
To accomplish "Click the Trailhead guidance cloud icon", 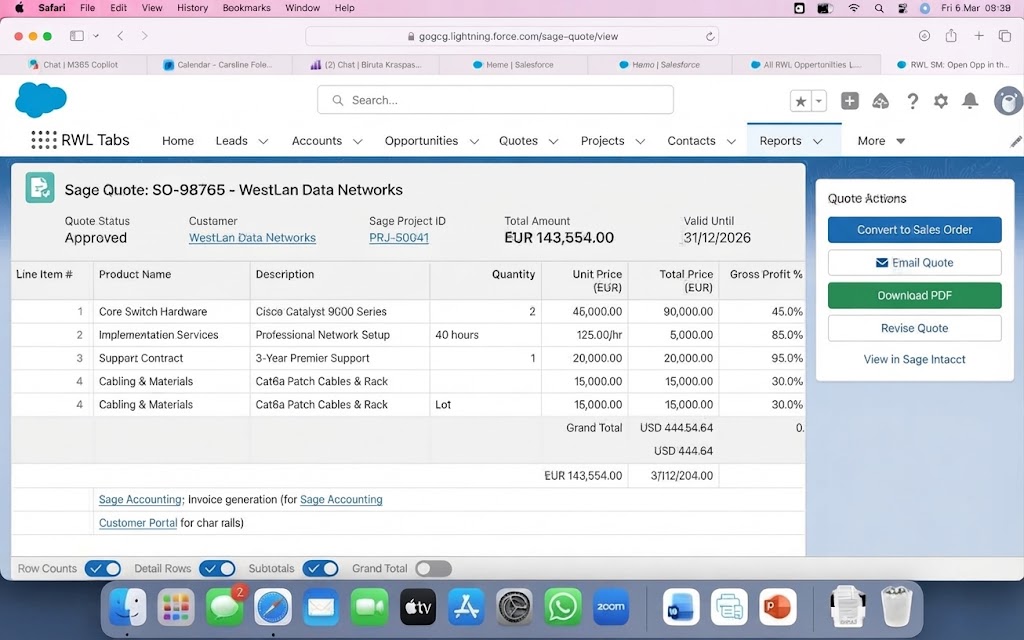I will pos(881,101).
